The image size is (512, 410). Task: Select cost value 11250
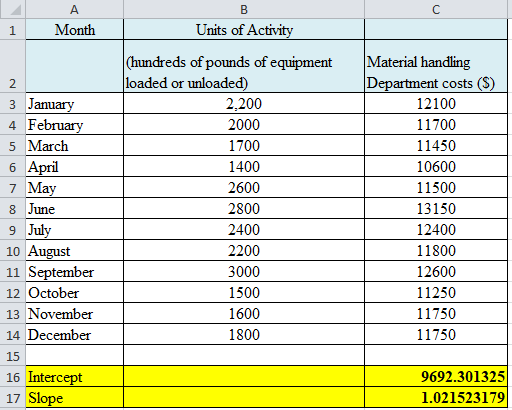(x=436, y=293)
